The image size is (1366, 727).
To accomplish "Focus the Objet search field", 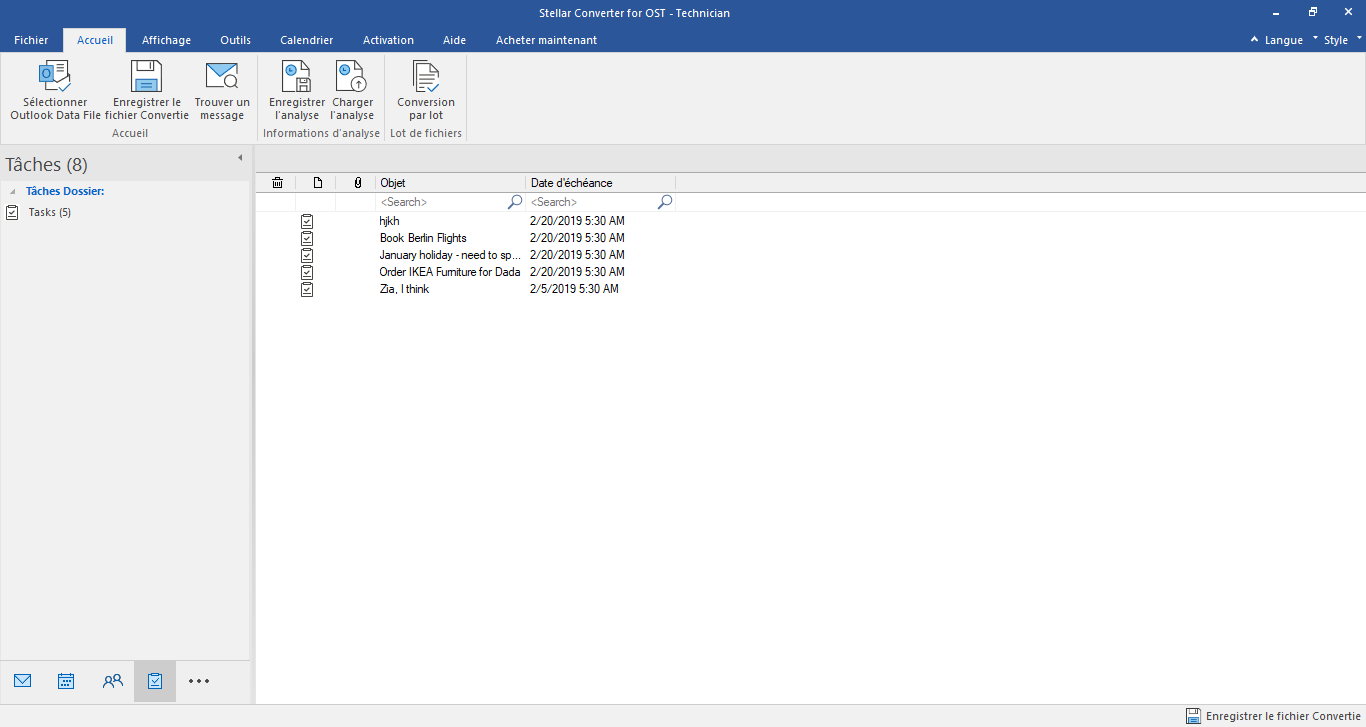I will [x=441, y=202].
